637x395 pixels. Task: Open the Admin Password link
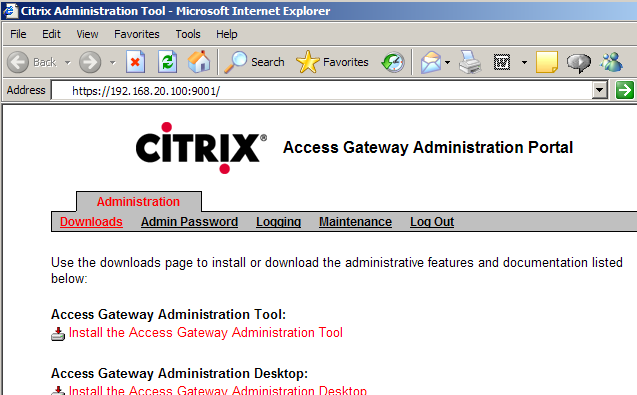[189, 222]
